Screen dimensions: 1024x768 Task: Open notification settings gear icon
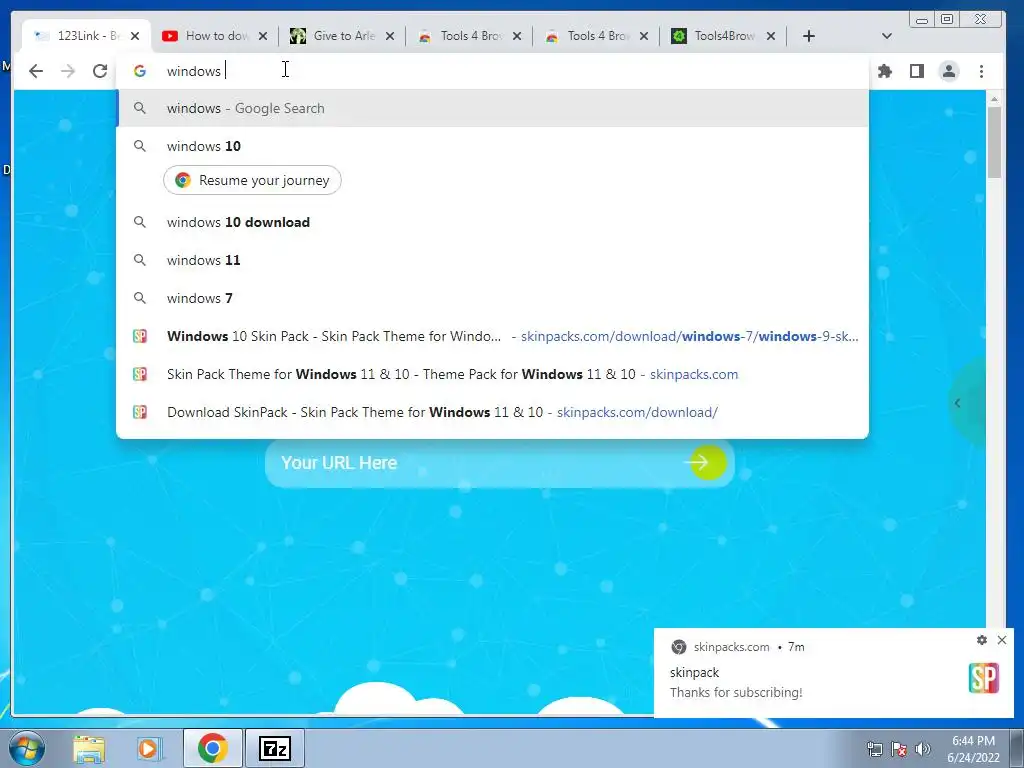pyautogui.click(x=982, y=640)
